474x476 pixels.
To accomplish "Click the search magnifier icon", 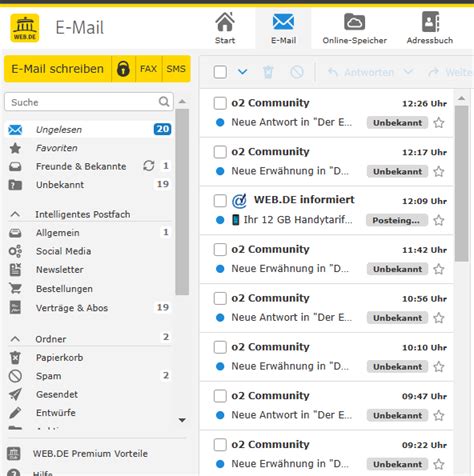I will point(164,102).
